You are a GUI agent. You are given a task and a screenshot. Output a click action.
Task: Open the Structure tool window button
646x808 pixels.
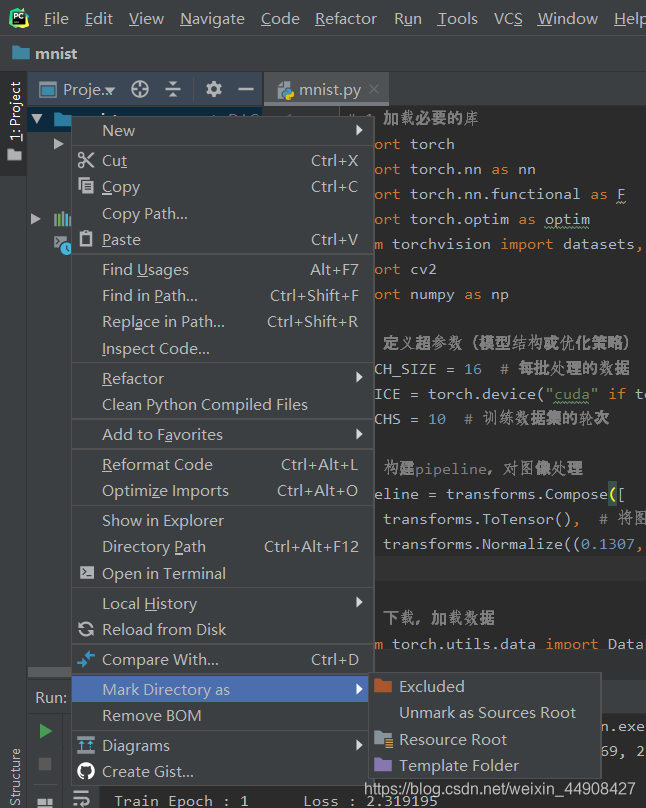[14, 775]
